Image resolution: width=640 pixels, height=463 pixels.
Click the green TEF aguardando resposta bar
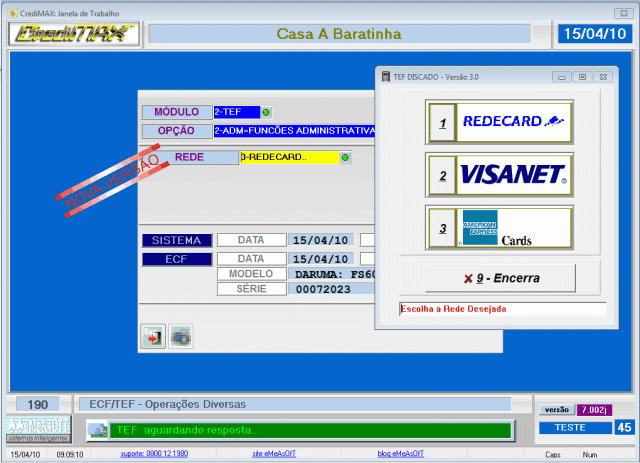(310, 430)
